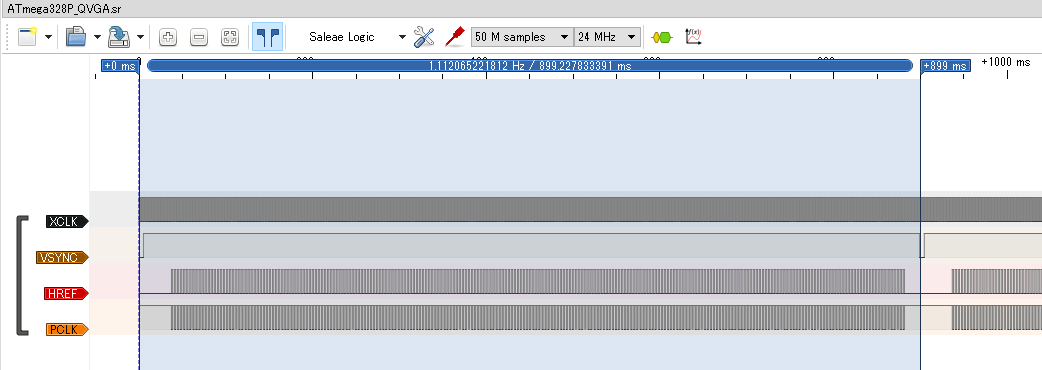Image resolution: width=1042 pixels, height=370 pixels.
Task: Open the Saleae Logic device dropdown
Action: 356,37
